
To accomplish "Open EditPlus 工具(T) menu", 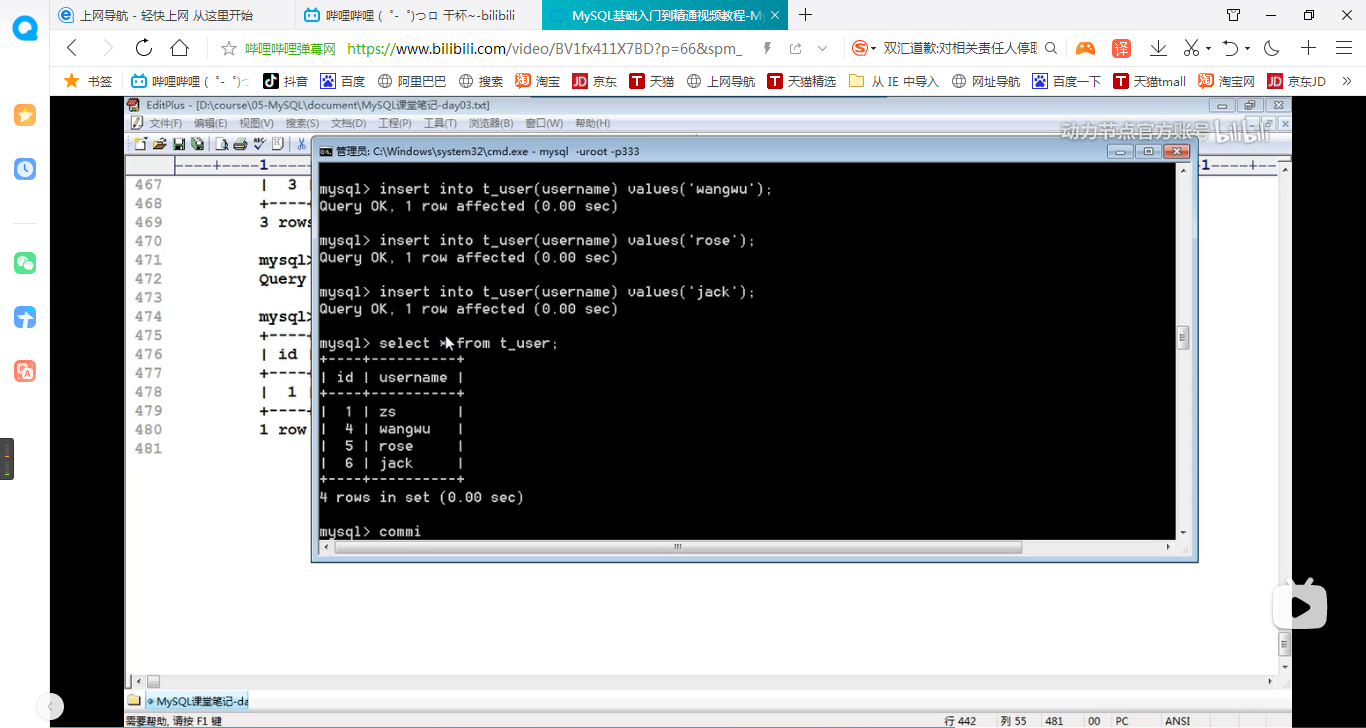I will 439,123.
